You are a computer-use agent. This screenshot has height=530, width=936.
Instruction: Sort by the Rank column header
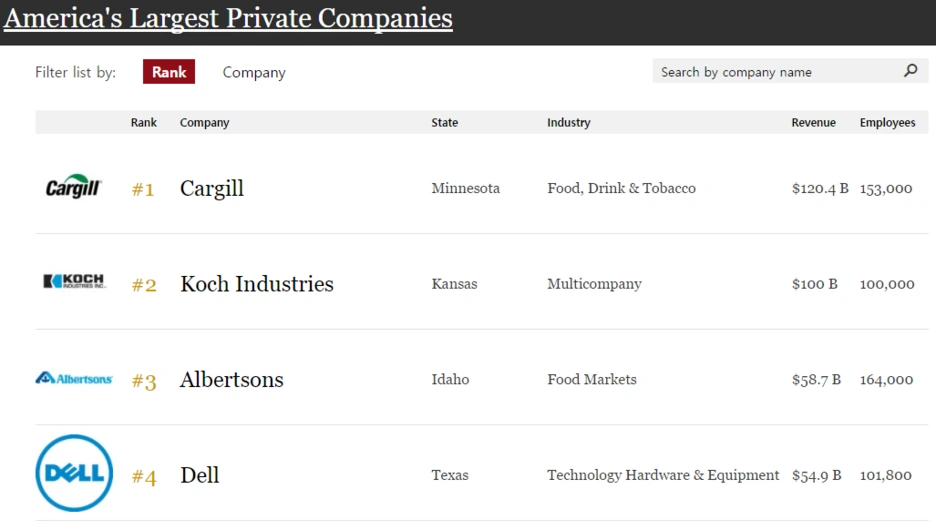144,123
